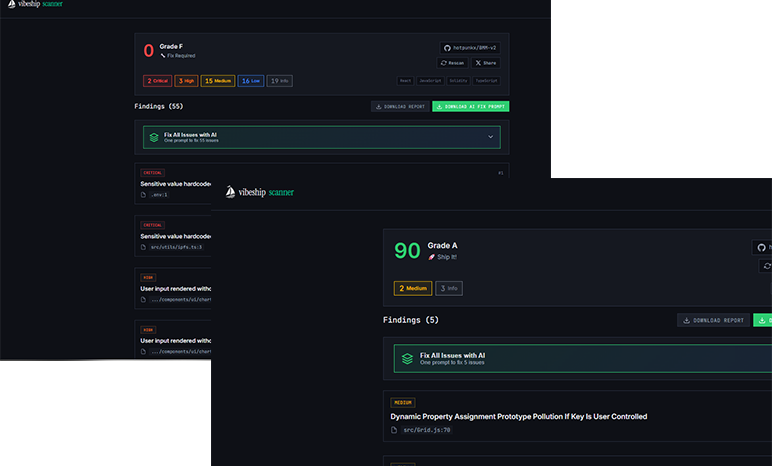
Task: Click the Grade F label
Action: (x=171, y=46)
